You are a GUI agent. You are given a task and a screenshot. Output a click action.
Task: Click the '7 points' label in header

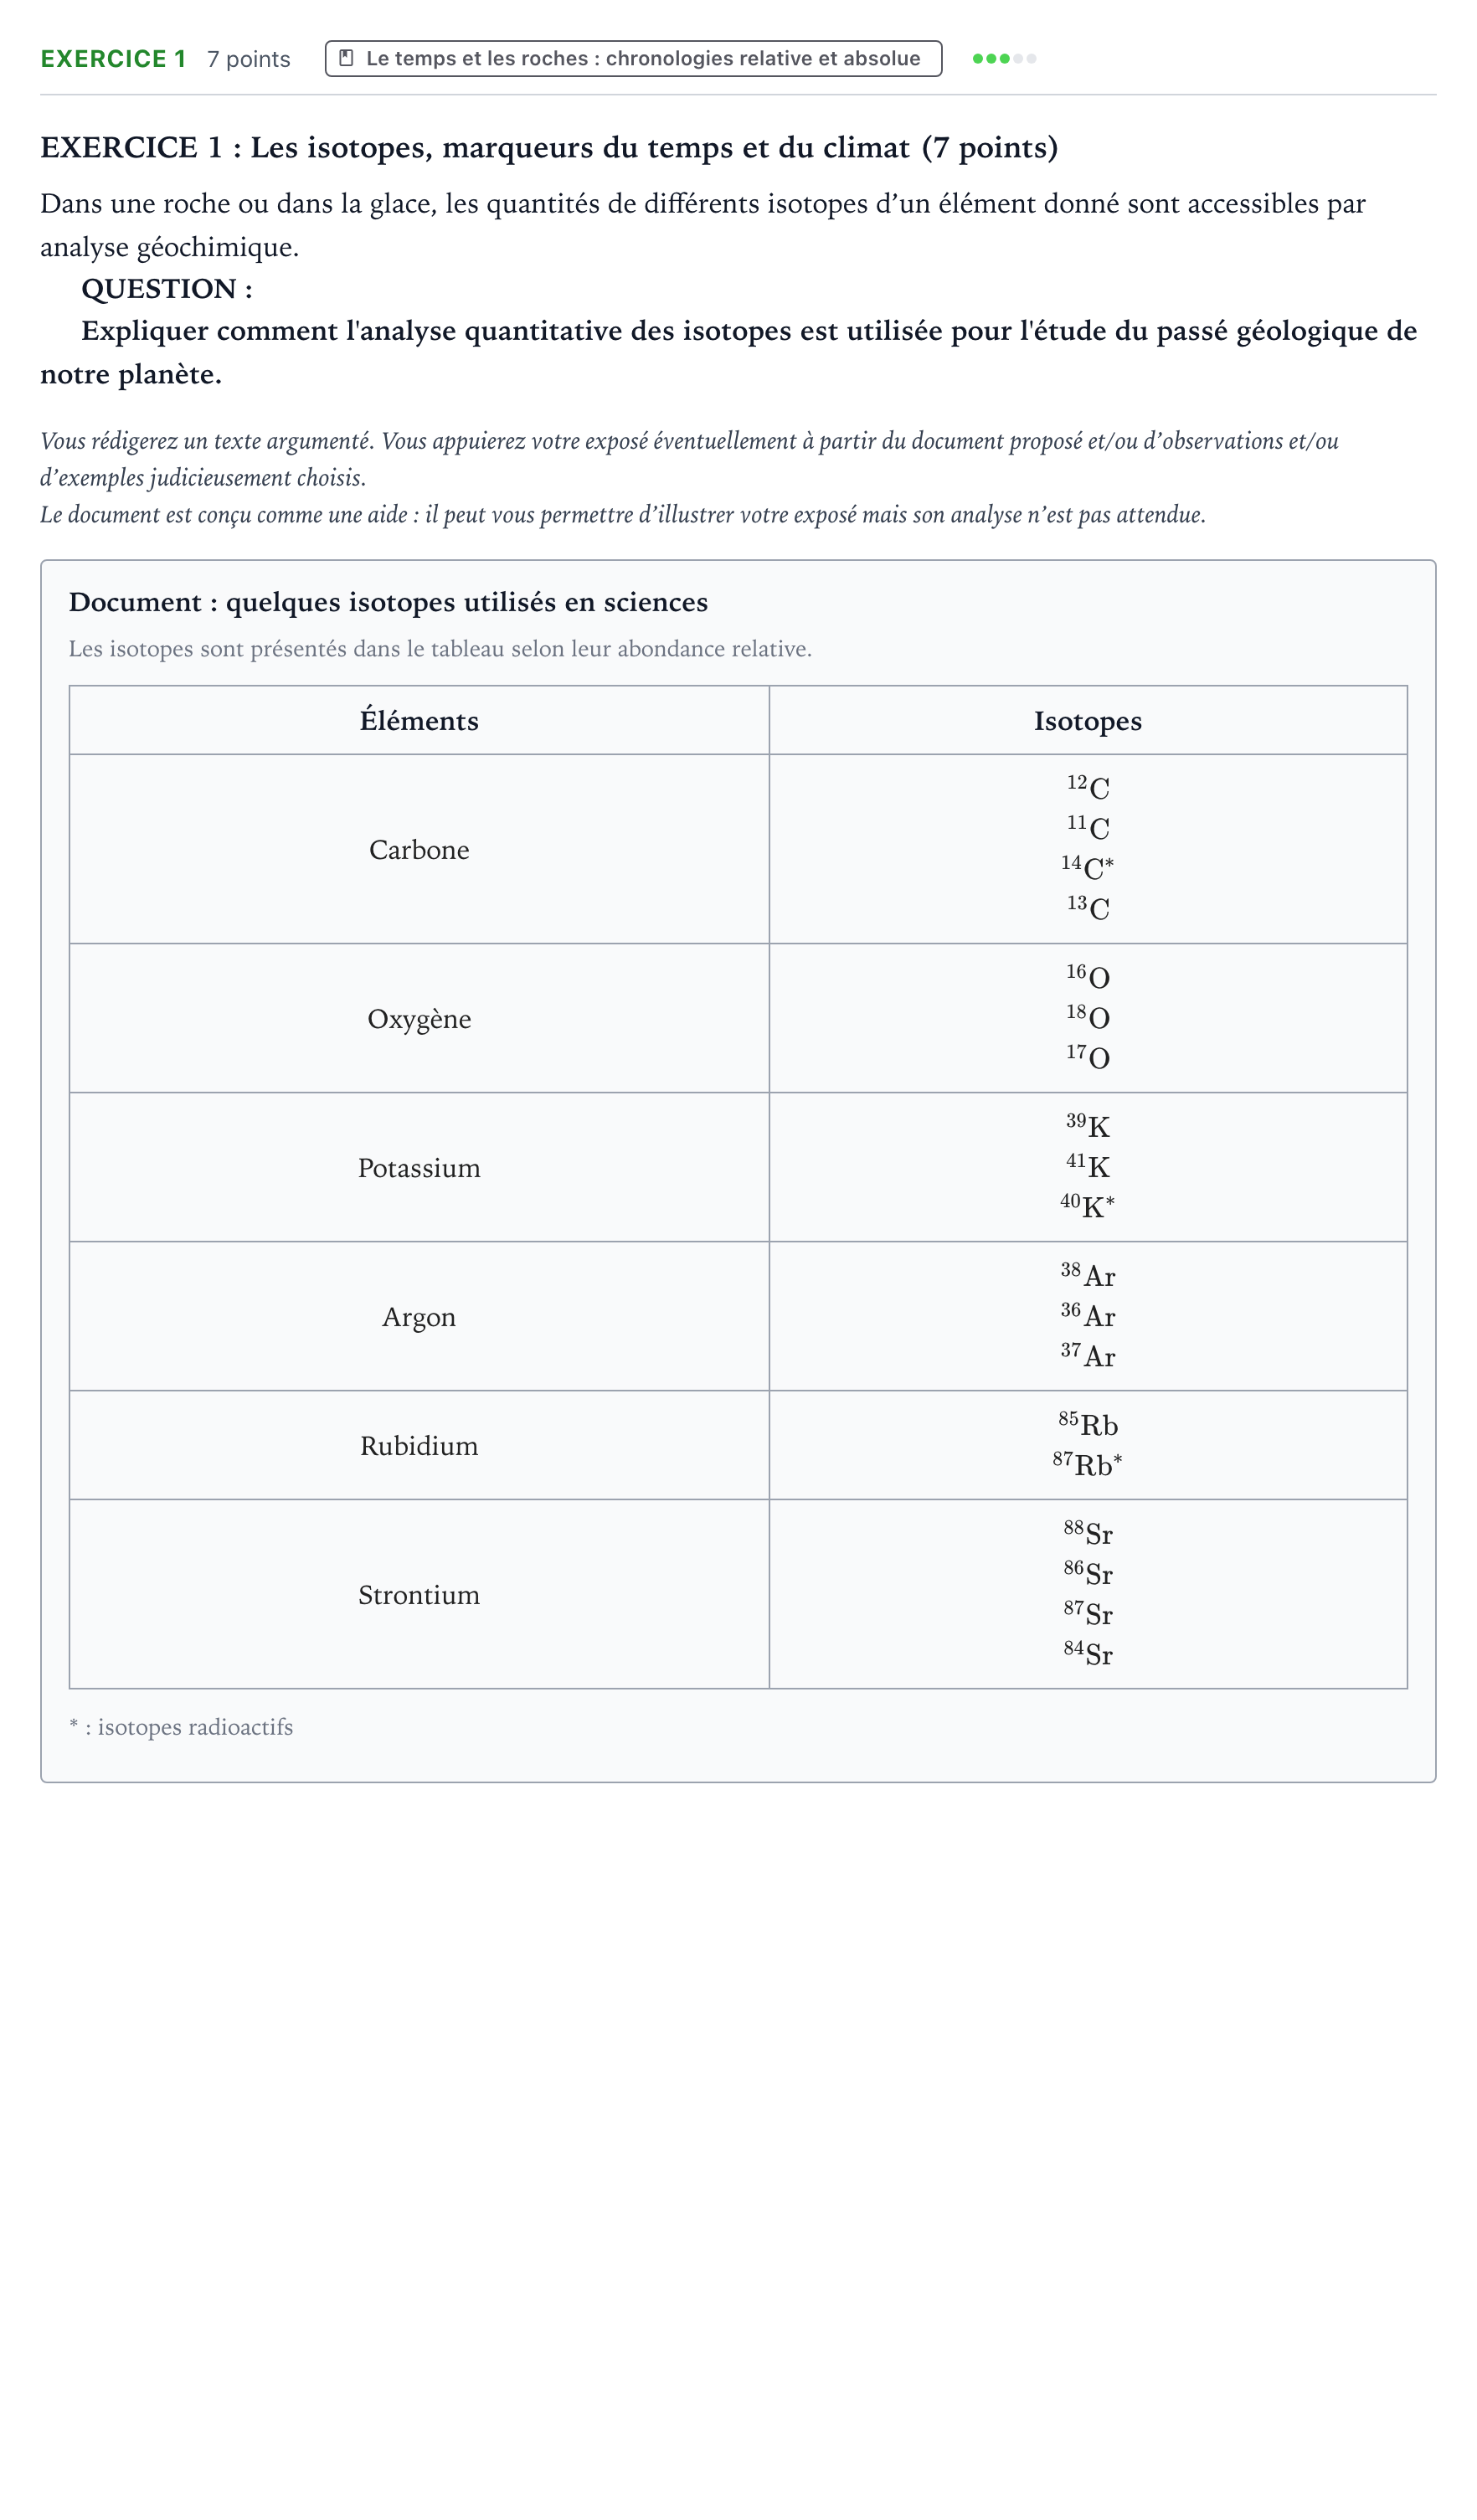(x=249, y=59)
